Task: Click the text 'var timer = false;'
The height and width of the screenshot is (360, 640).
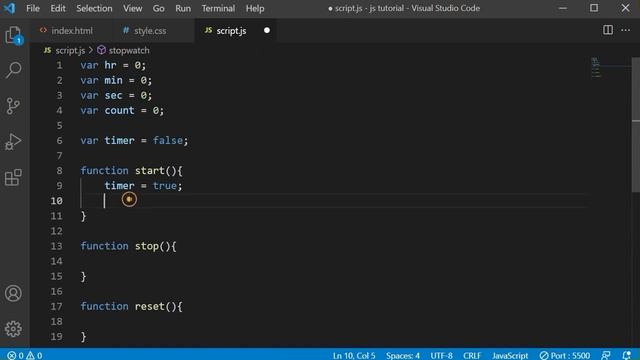Action: [134, 141]
